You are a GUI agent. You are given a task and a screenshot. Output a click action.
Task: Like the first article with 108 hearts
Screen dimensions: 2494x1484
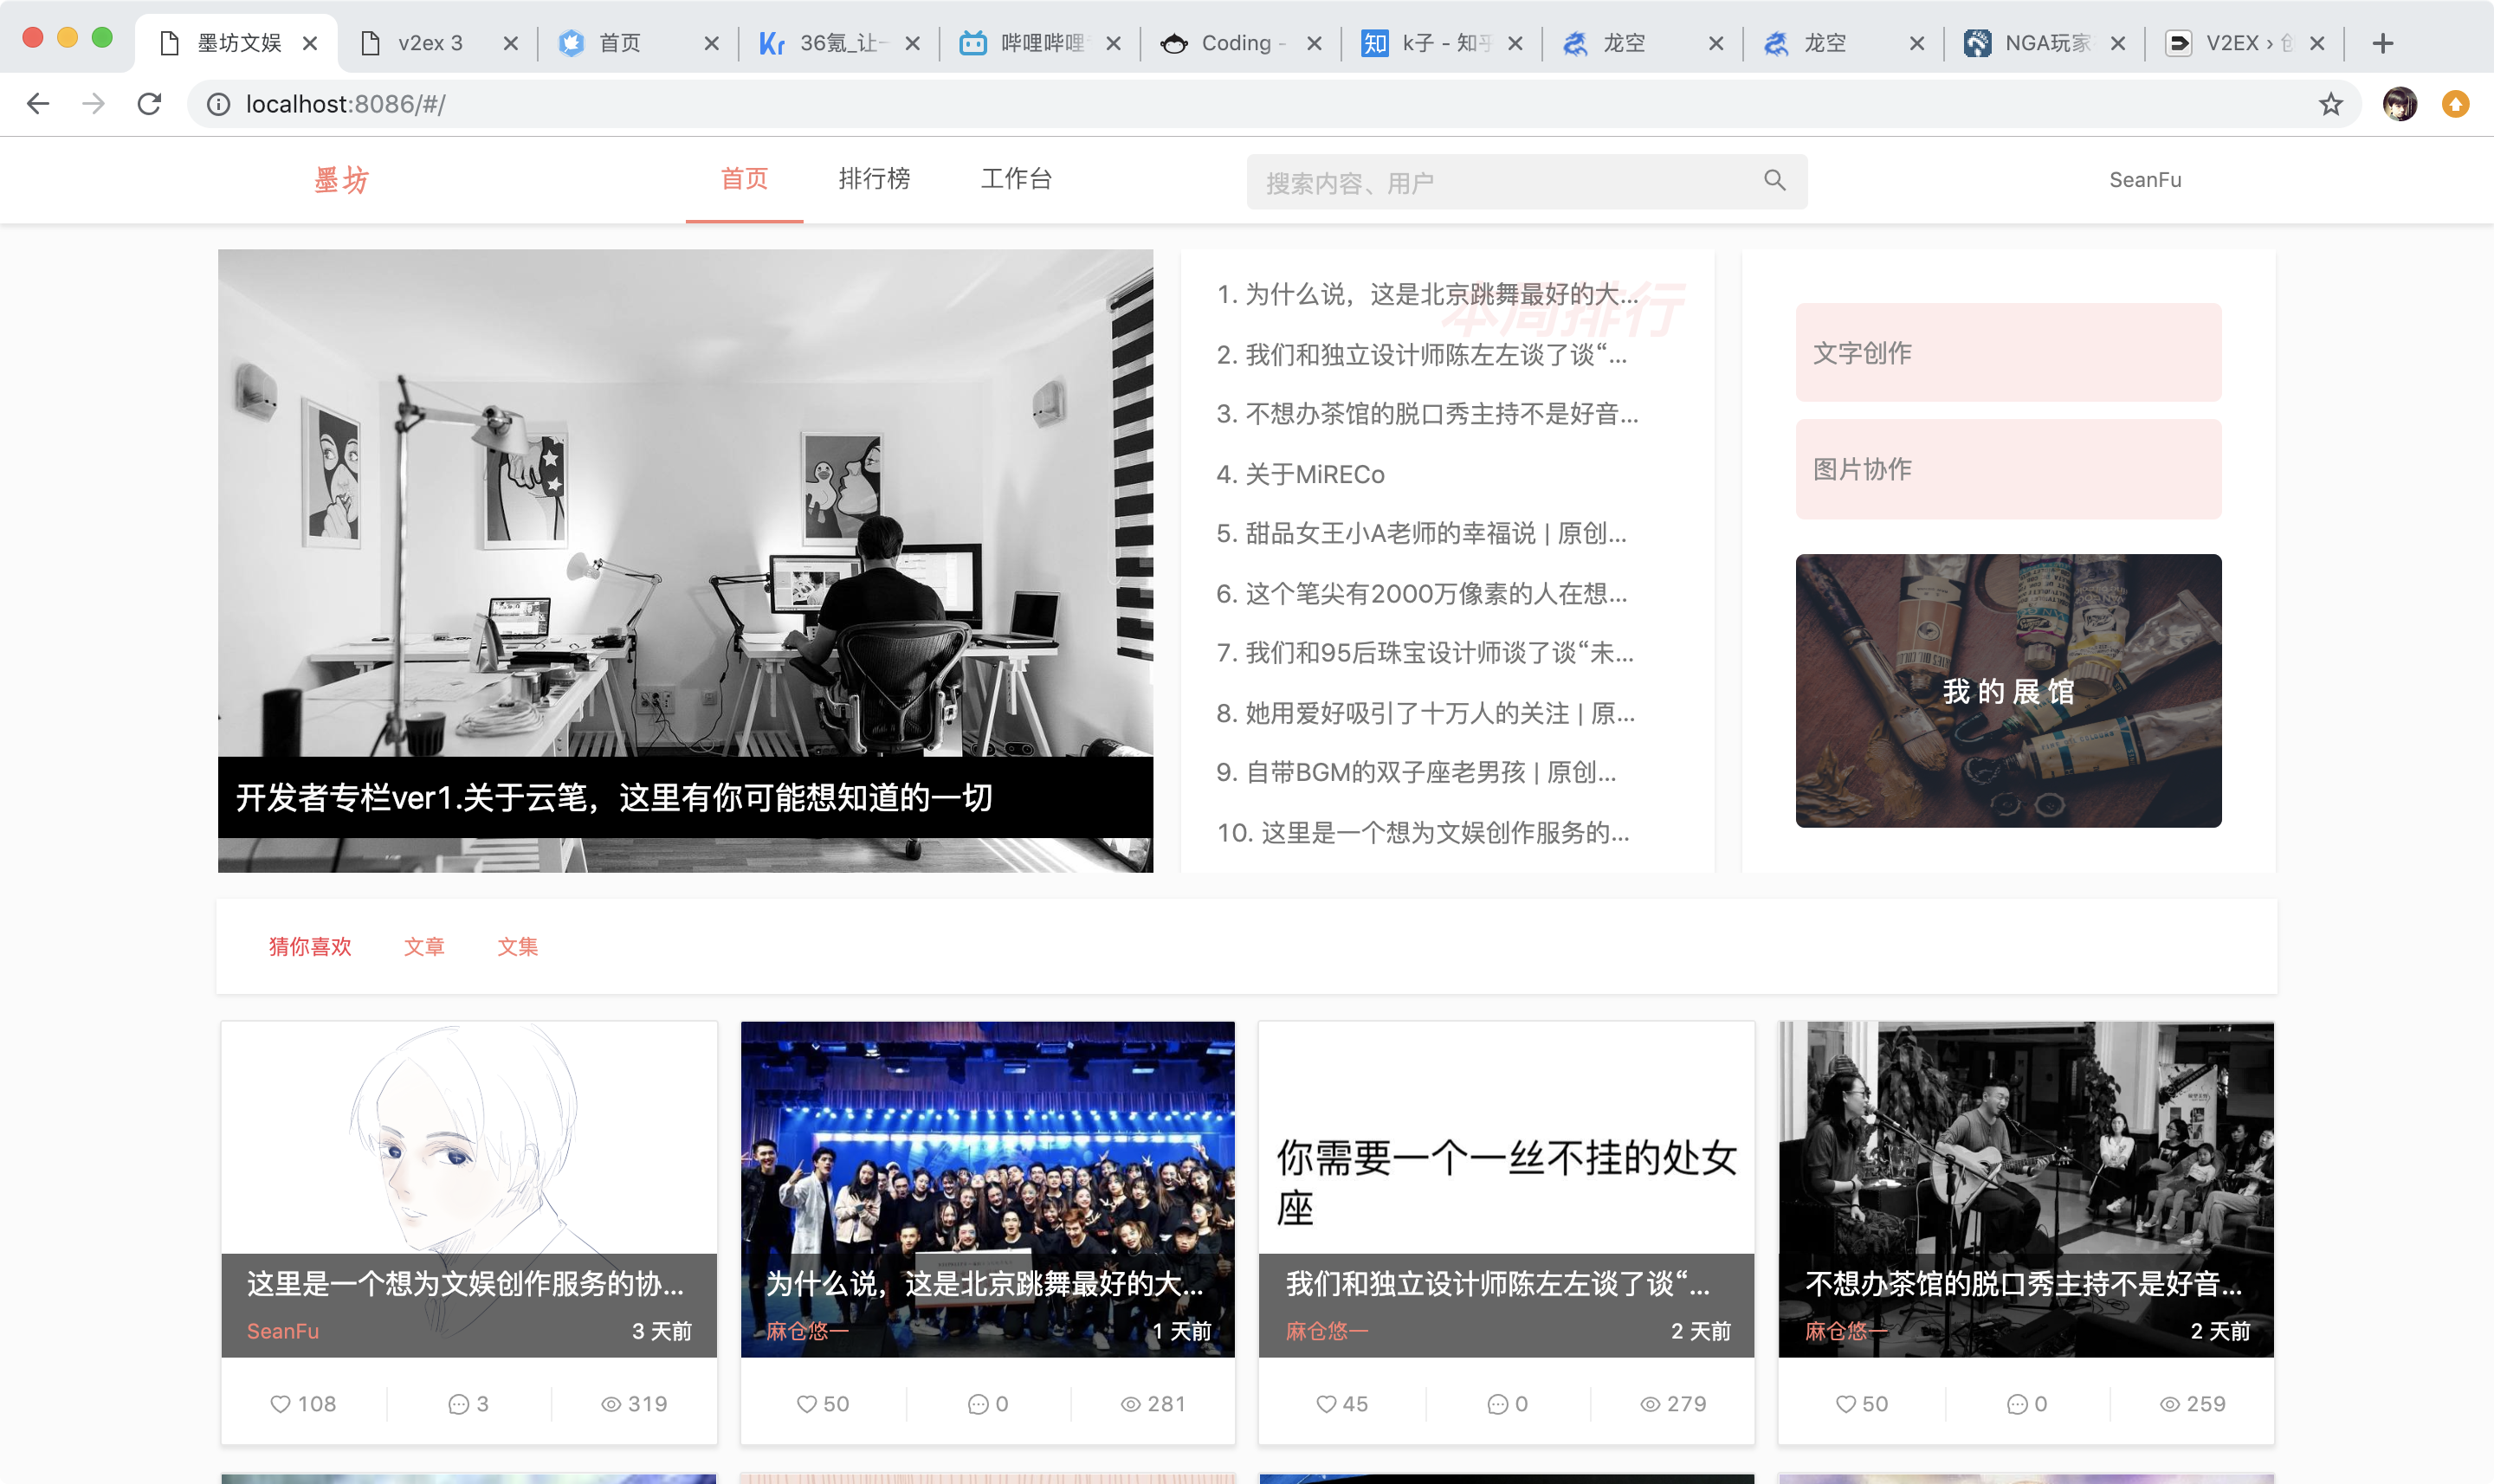click(x=281, y=1404)
